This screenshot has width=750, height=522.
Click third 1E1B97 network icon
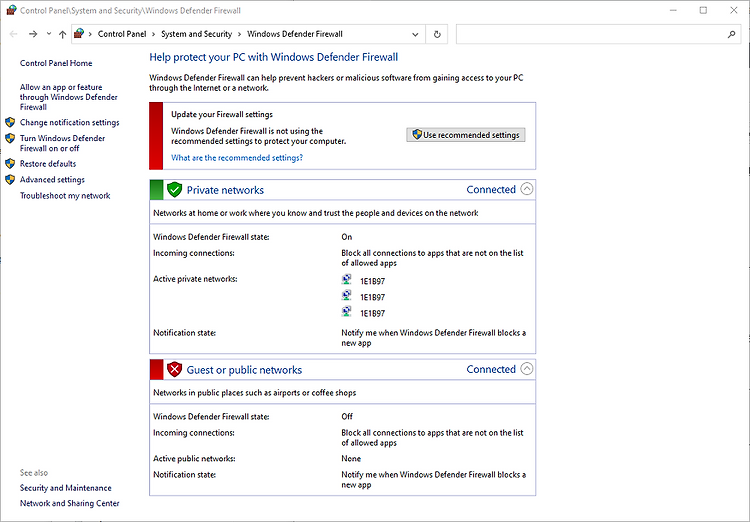(x=346, y=312)
